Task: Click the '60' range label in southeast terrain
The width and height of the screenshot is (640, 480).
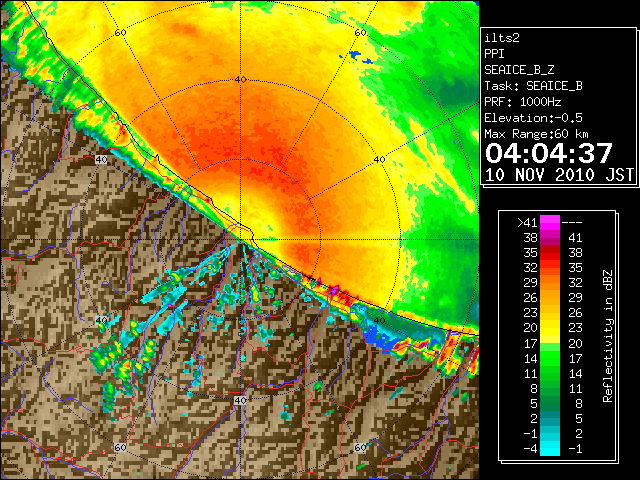Action: 360,447
